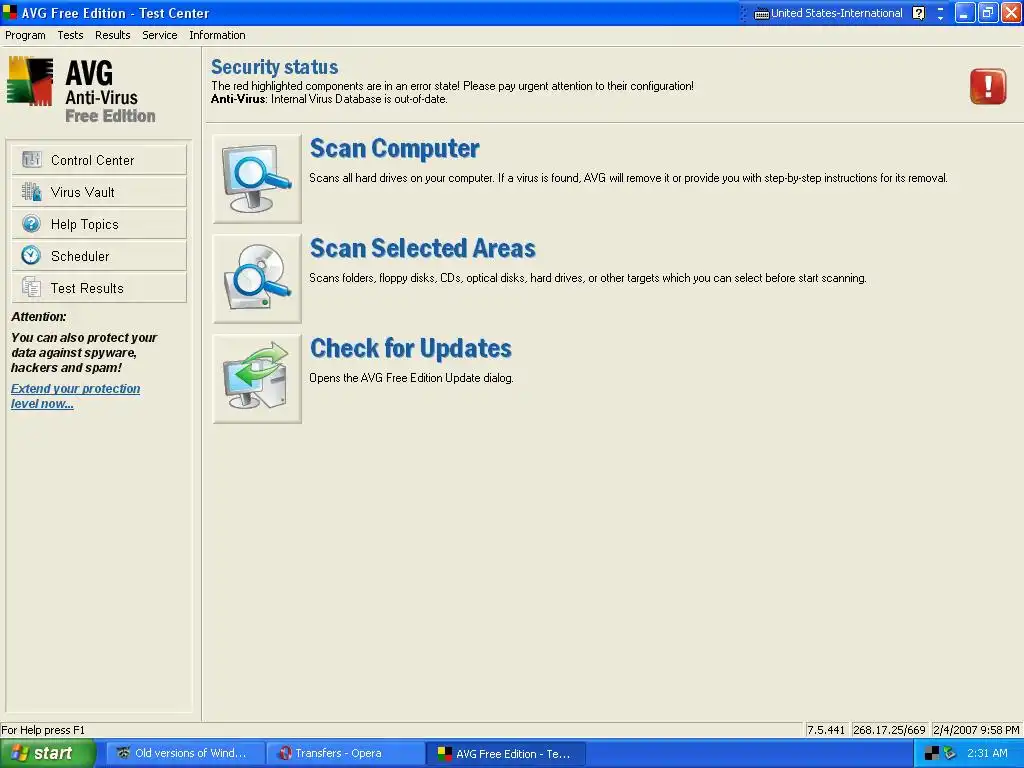Image resolution: width=1024 pixels, height=768 pixels.
Task: Click the keyboard language bar icon
Action: click(761, 14)
